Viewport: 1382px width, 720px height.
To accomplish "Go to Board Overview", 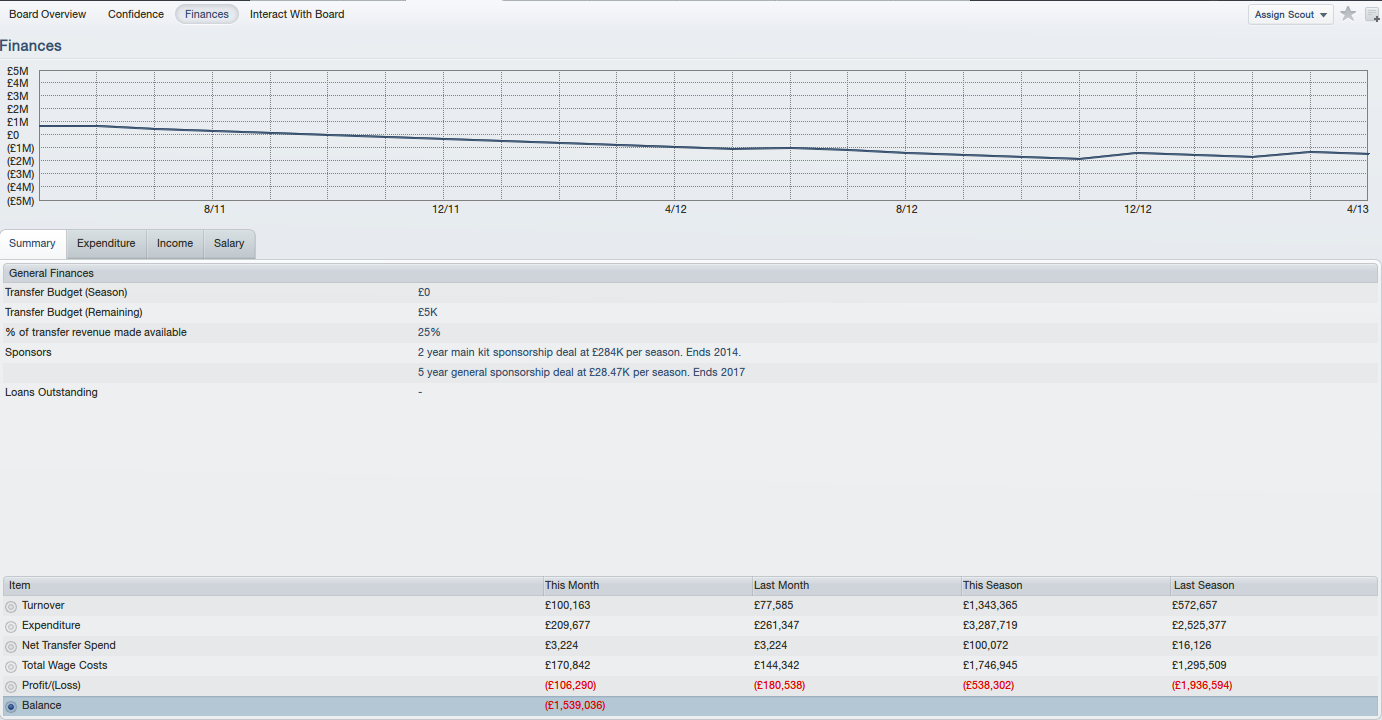I will tap(48, 14).
